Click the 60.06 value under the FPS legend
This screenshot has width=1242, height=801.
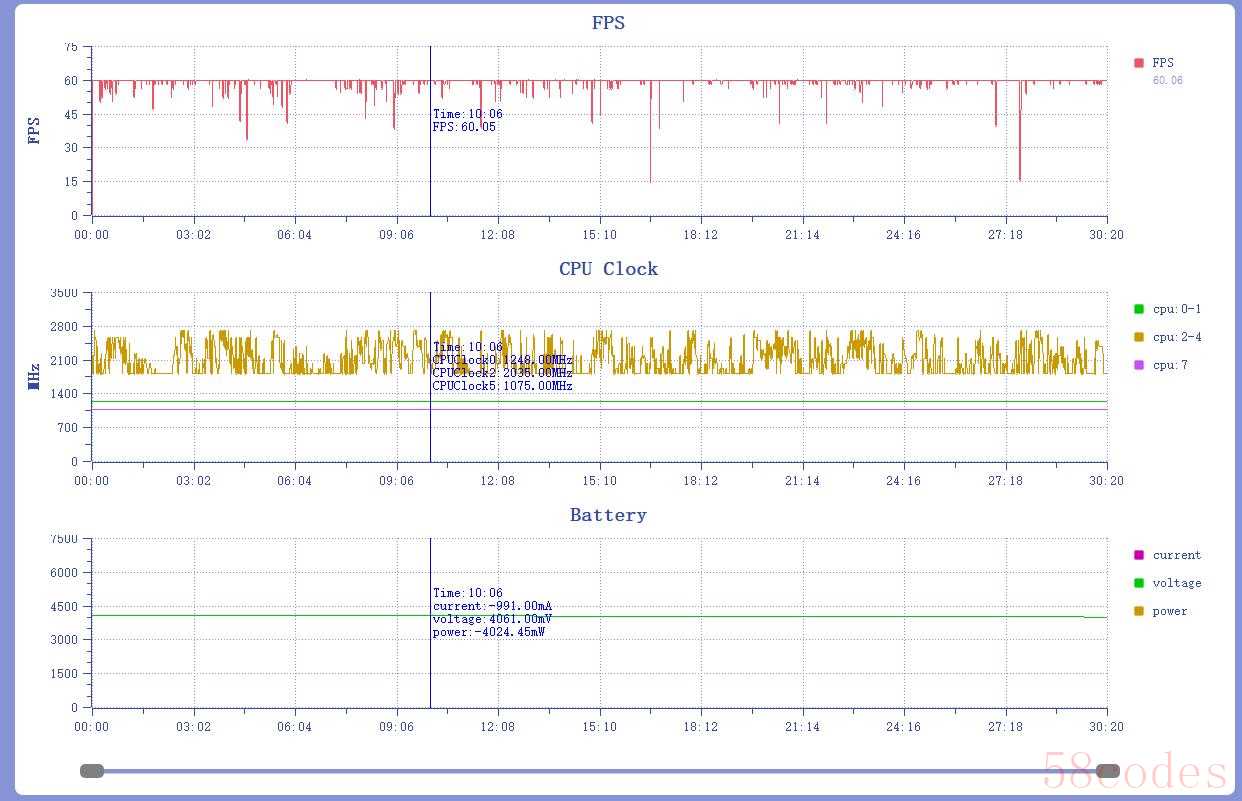point(1167,80)
